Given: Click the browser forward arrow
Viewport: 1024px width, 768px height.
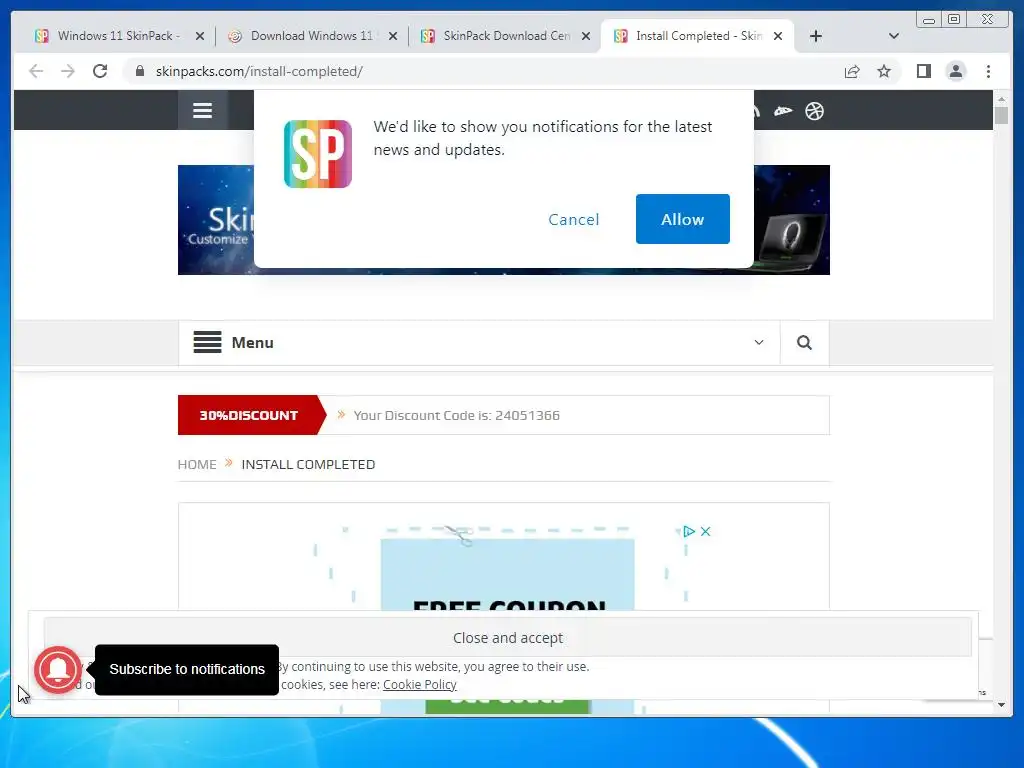Looking at the screenshot, I should (68, 71).
